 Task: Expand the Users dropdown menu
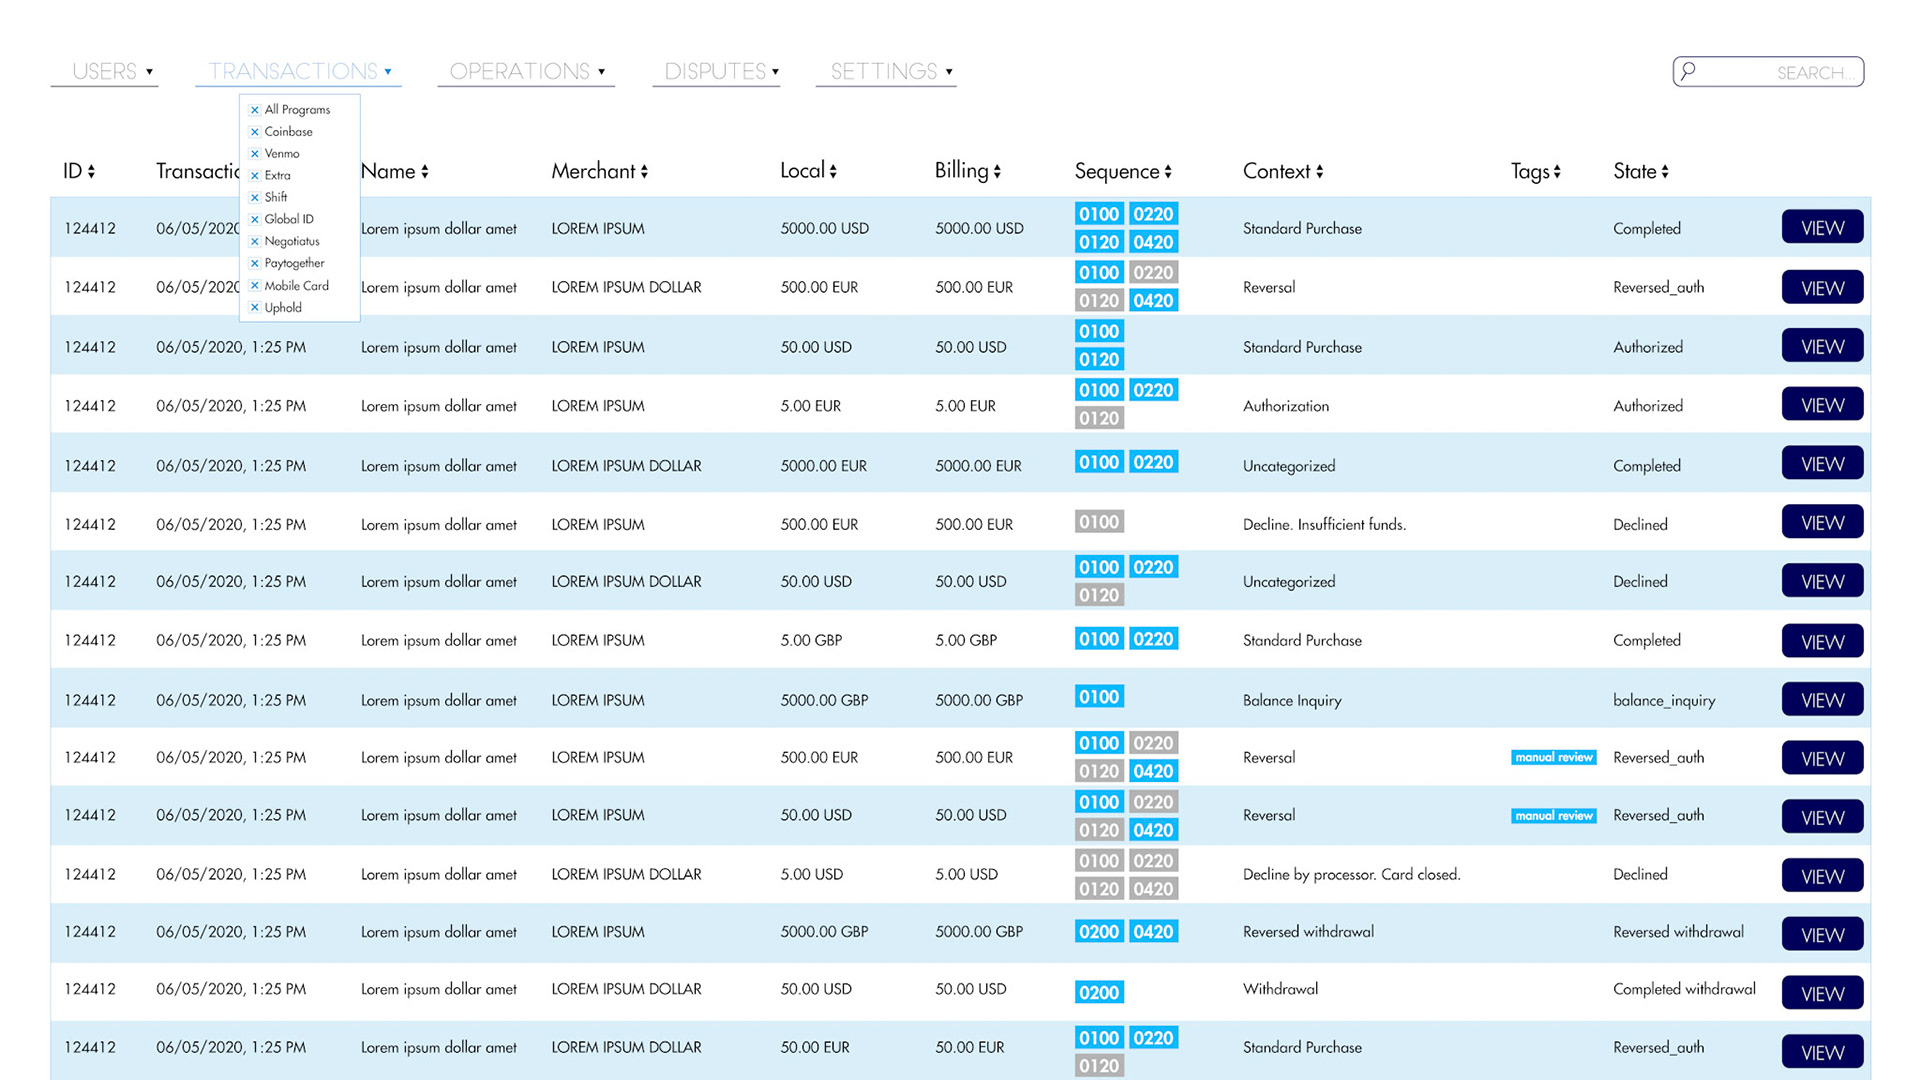pos(112,71)
